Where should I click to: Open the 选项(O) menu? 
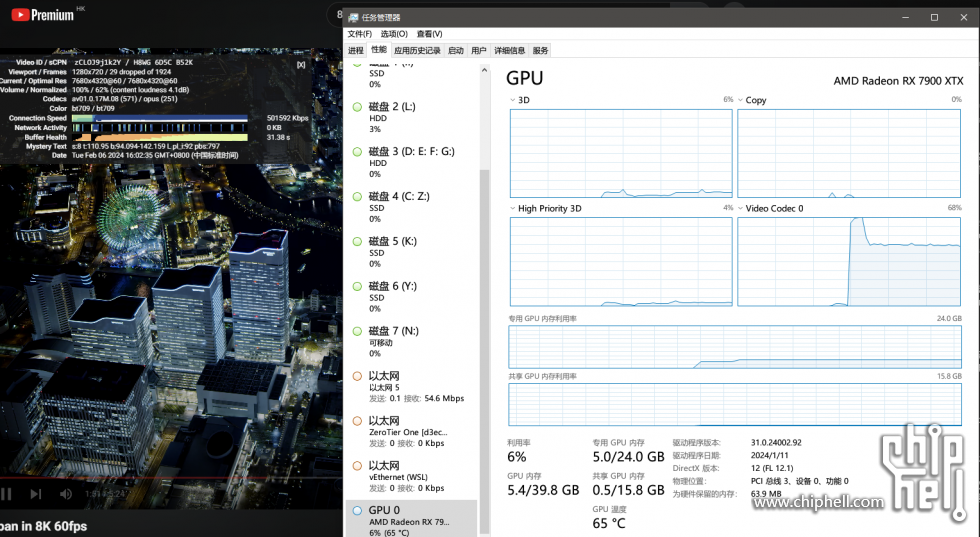394,34
